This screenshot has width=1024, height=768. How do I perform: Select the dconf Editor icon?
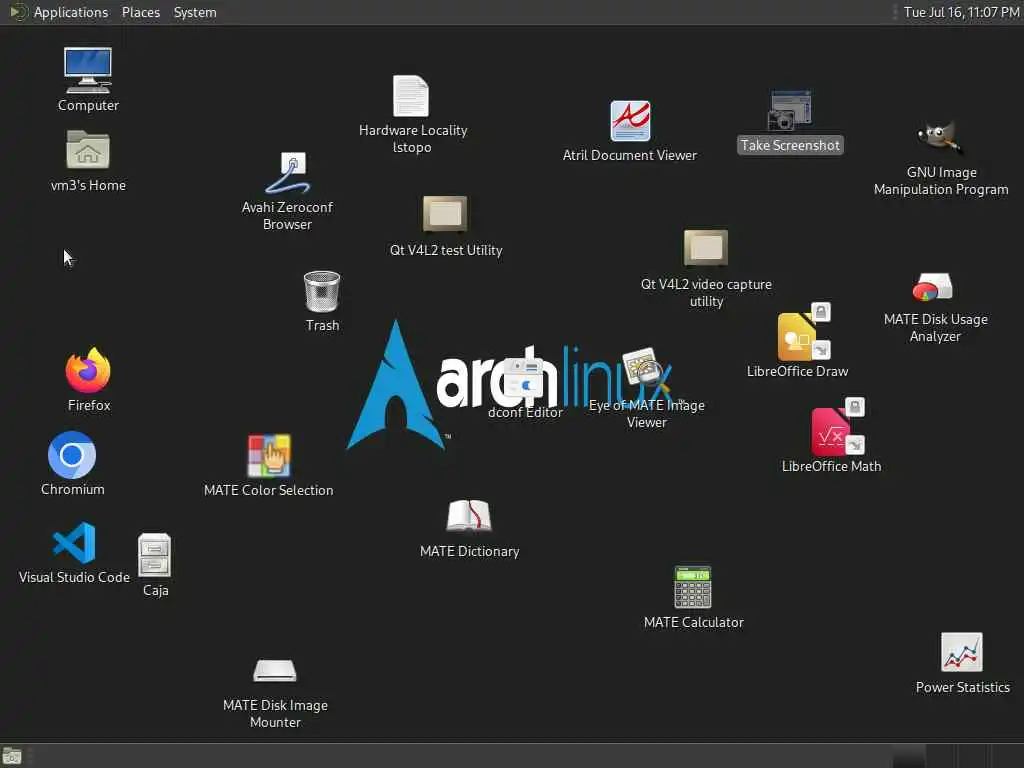tap(523, 377)
